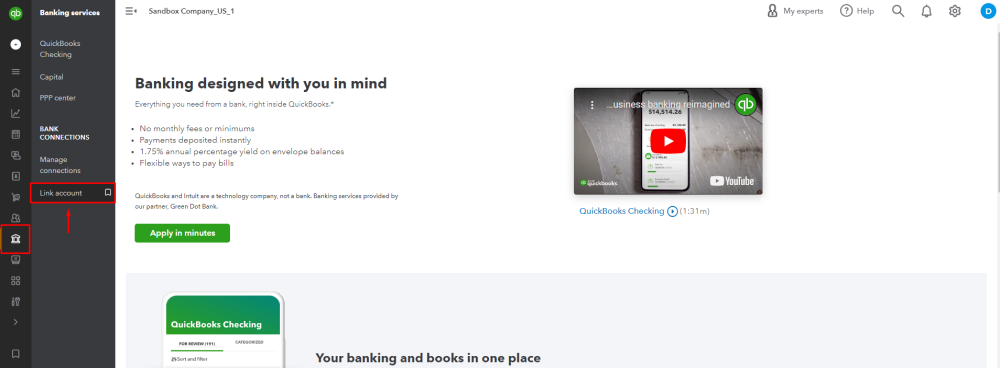
Task: Open the four-squares apps icon
Action: [16, 281]
